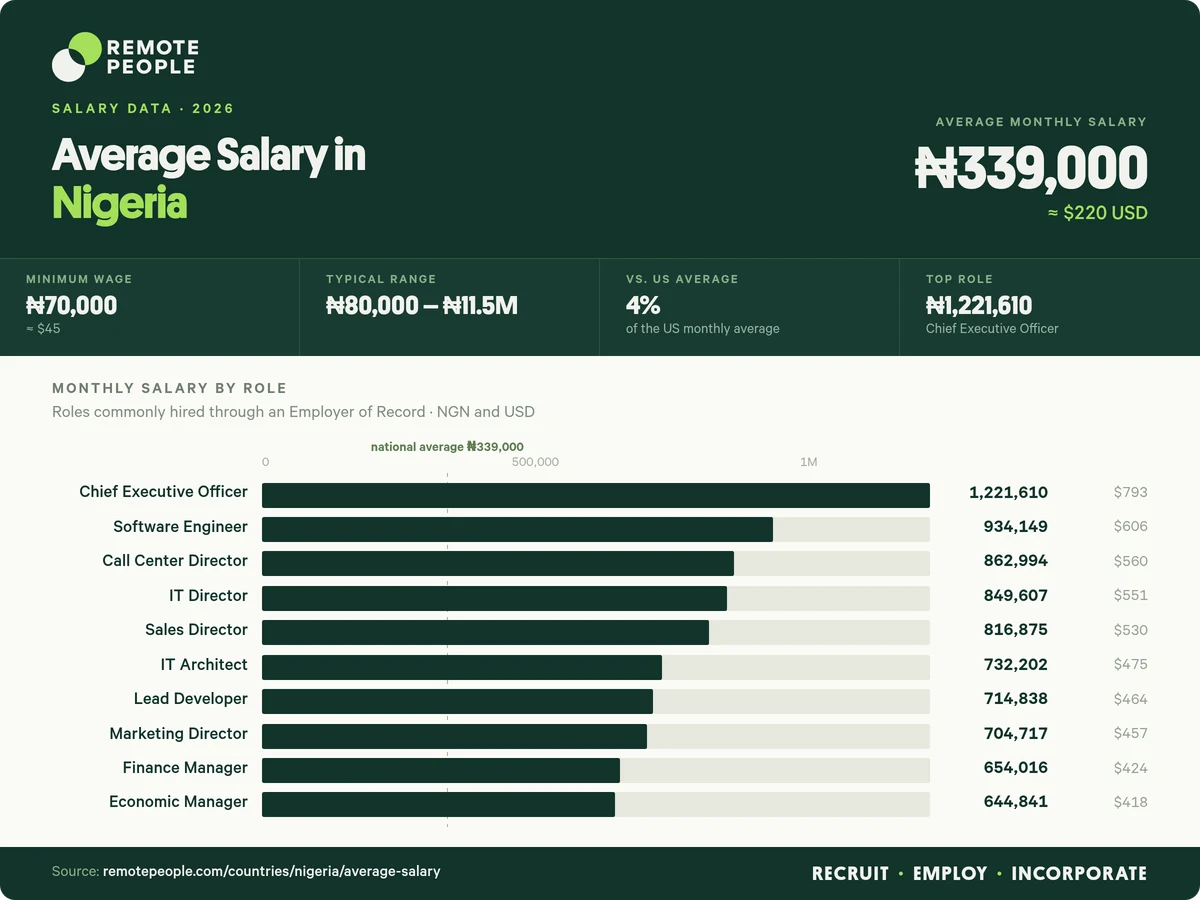1200x900 pixels.
Task: Select the 'TOP ROLE' stat label
Action: pos(959,279)
